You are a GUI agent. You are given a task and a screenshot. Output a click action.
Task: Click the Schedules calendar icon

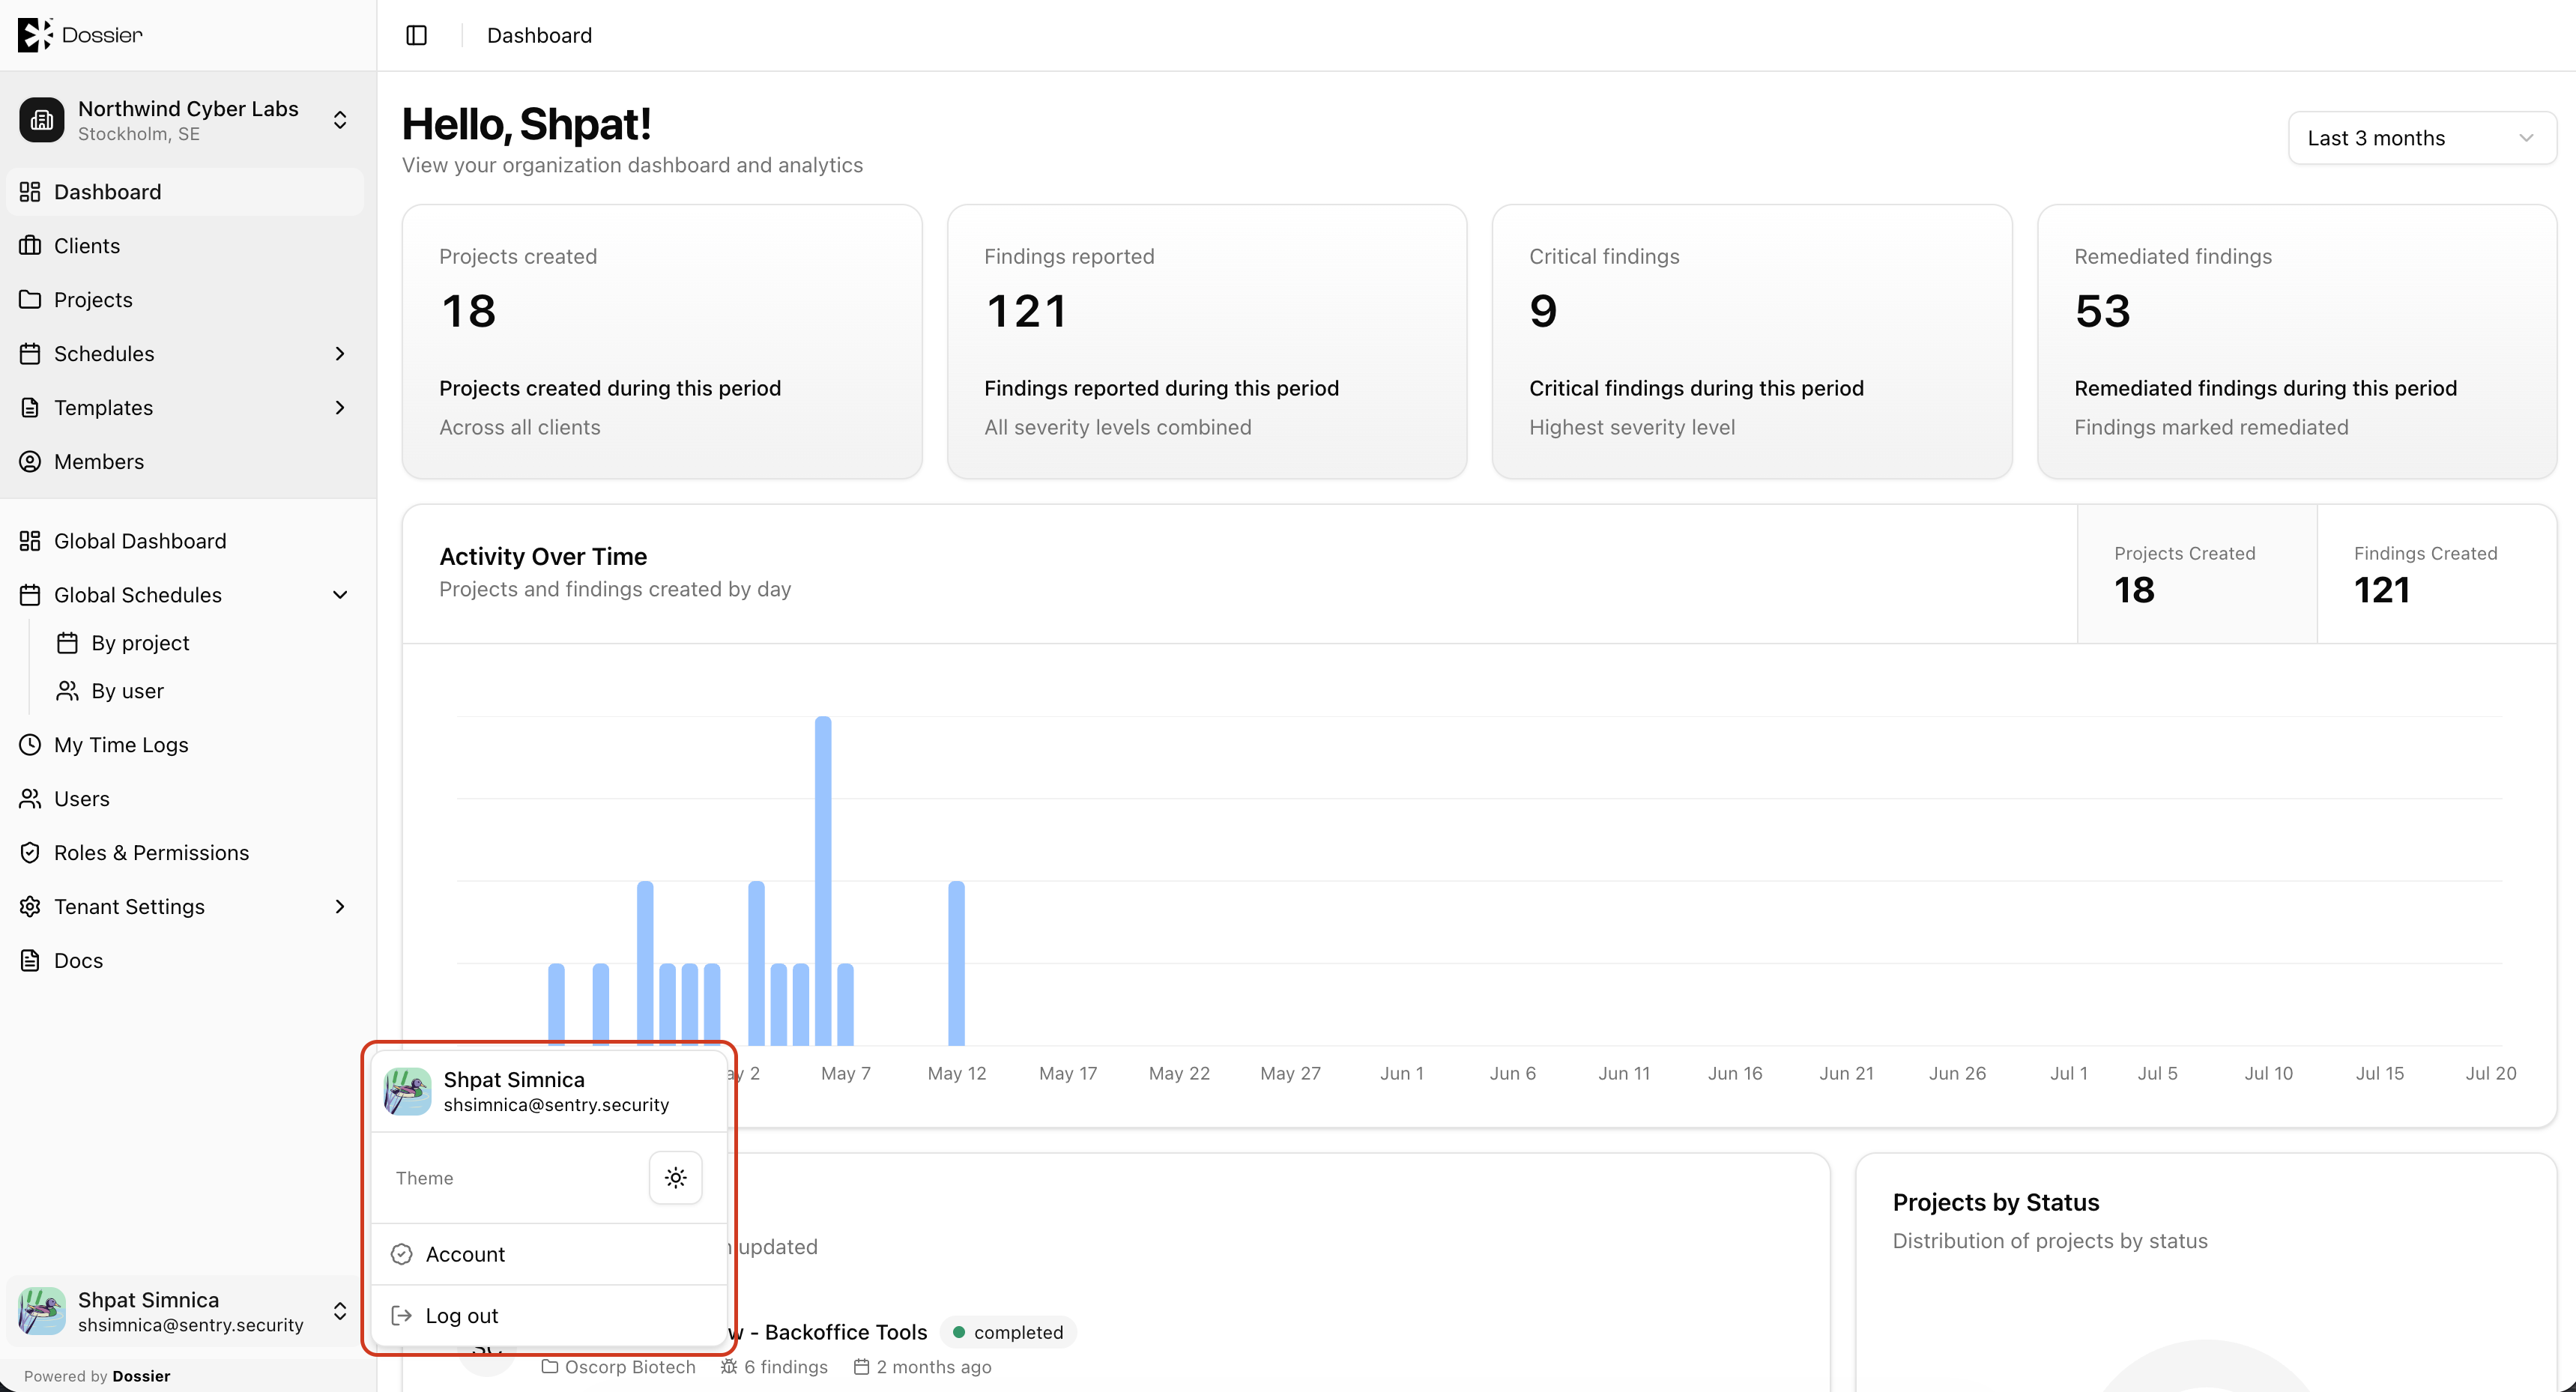[x=30, y=354]
